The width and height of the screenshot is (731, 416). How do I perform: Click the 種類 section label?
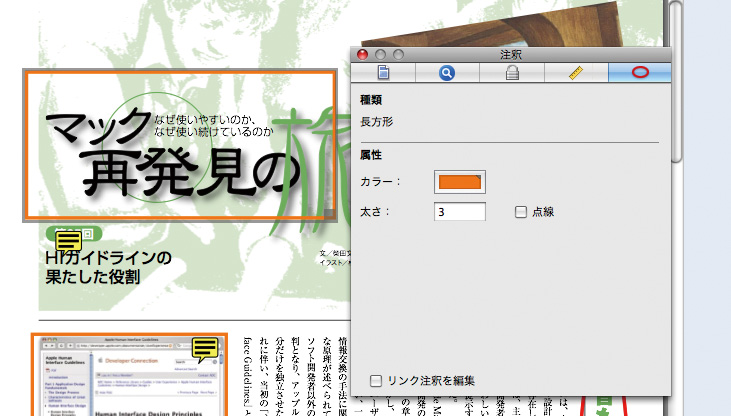tap(371, 100)
